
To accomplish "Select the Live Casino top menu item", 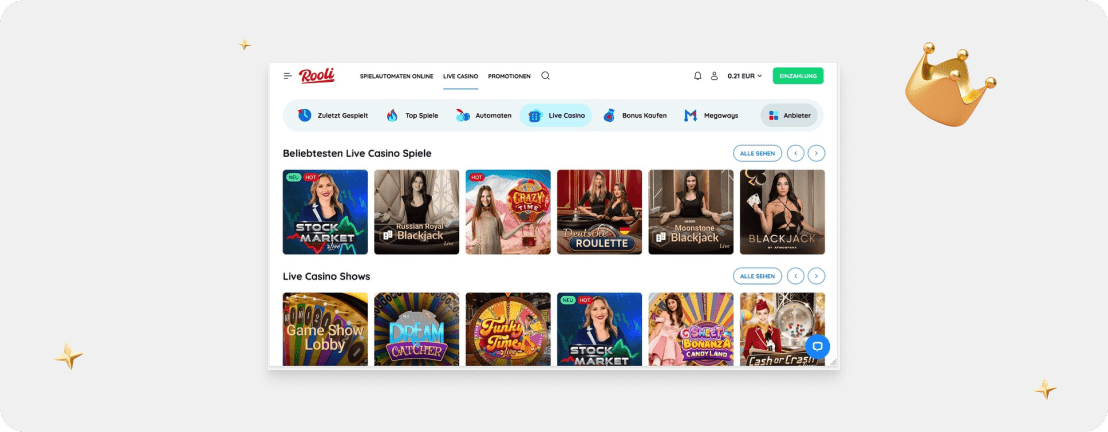I will click(461, 76).
